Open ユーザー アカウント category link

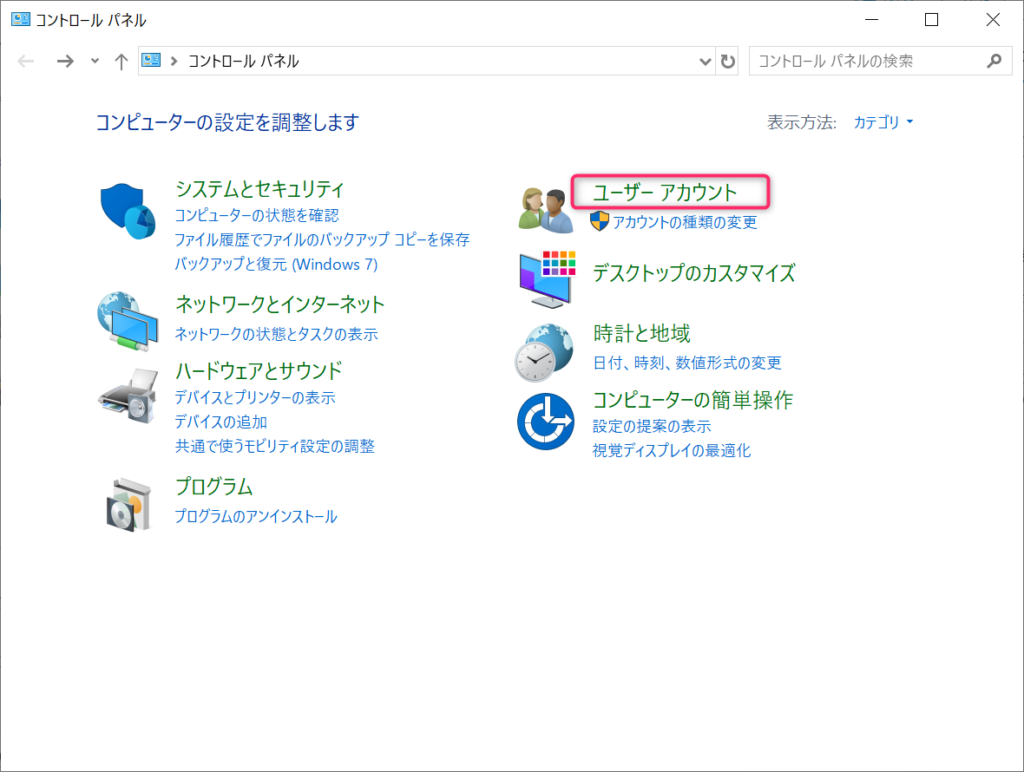[x=665, y=191]
